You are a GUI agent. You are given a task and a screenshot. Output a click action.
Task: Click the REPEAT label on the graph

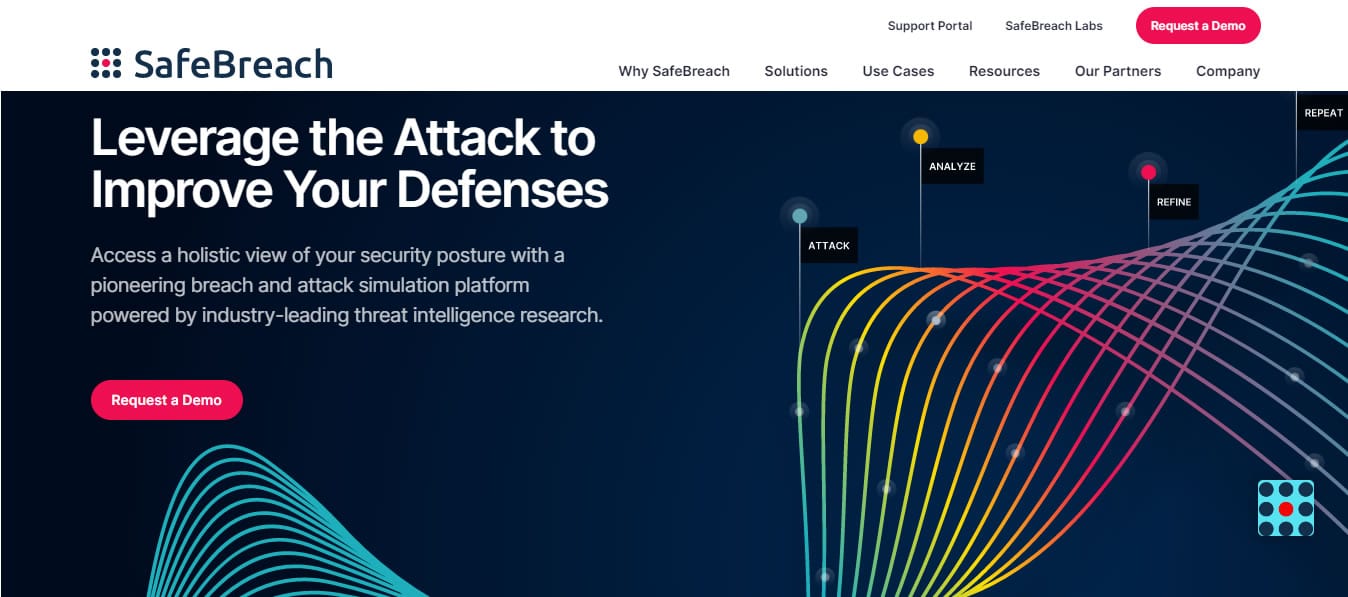[x=1323, y=113]
